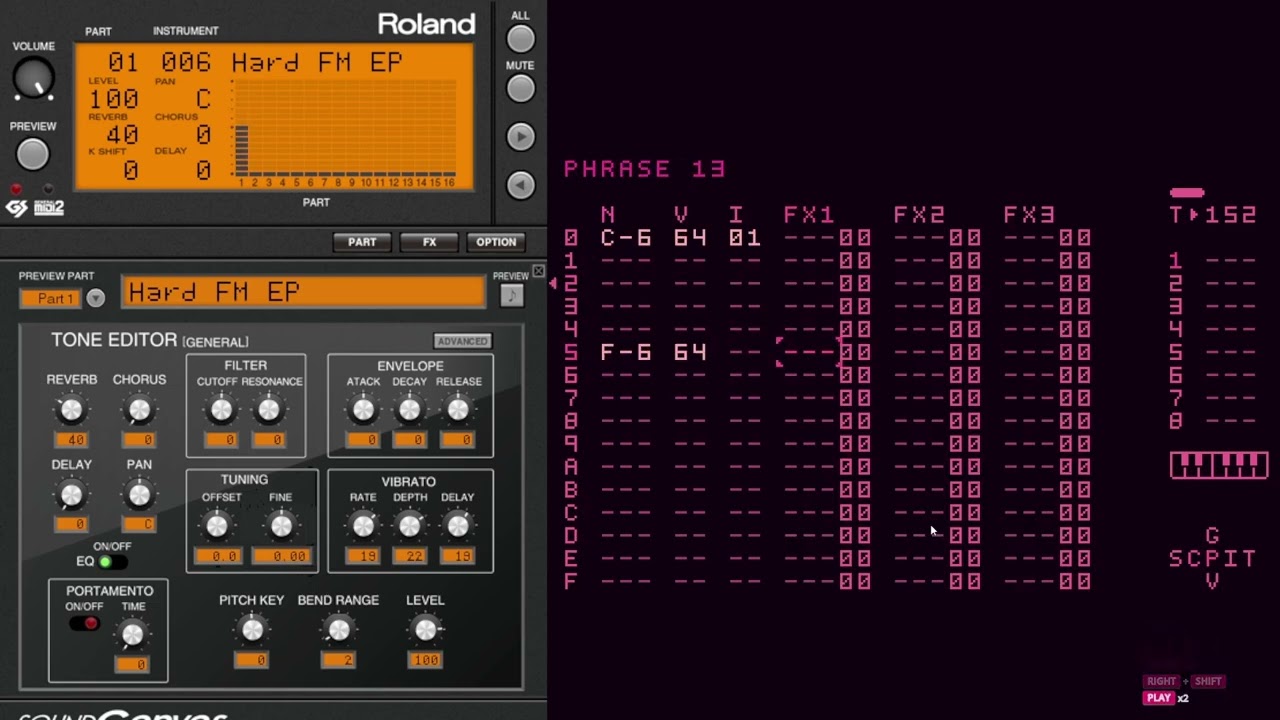Click part number 01 on display
Viewport: 1280px width, 720px height.
122,63
